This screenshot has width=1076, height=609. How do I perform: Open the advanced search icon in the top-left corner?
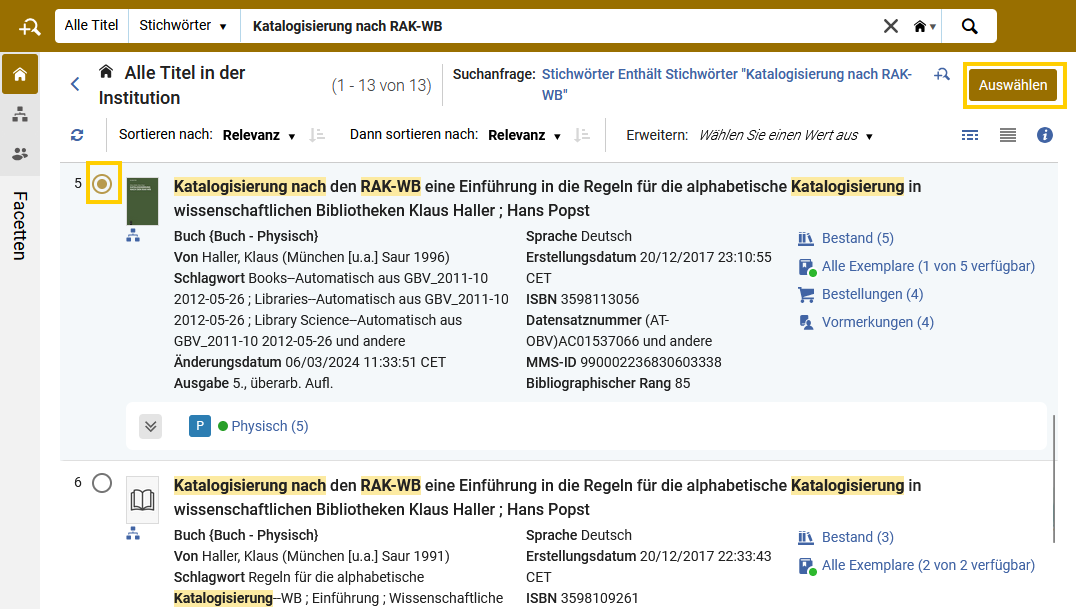click(x=29, y=27)
